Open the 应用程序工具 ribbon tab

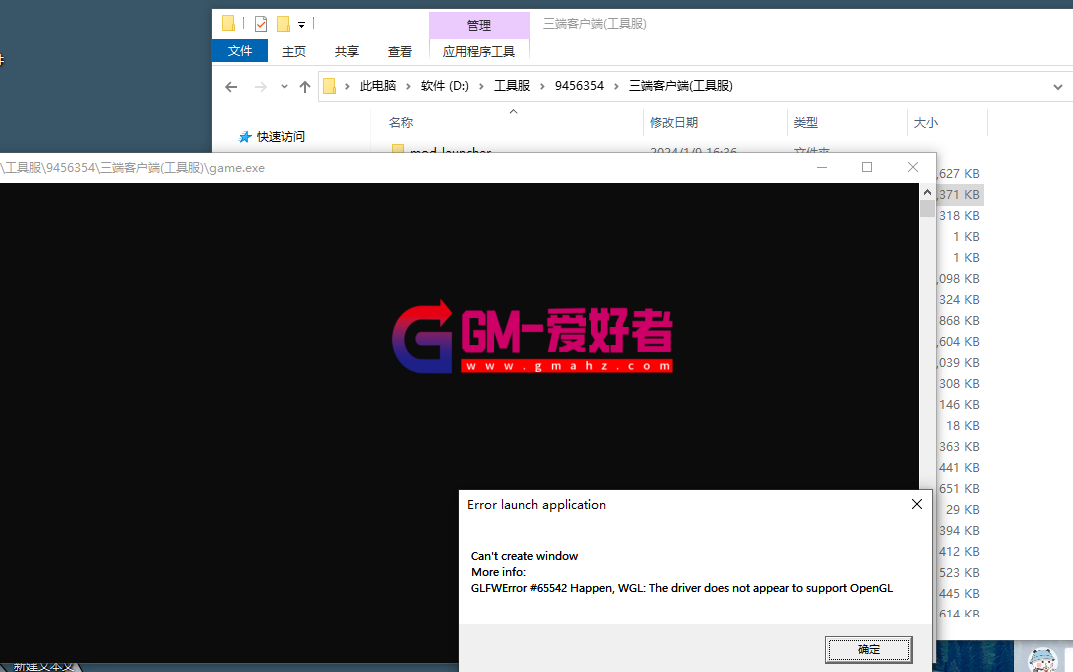pyautogui.click(x=479, y=51)
